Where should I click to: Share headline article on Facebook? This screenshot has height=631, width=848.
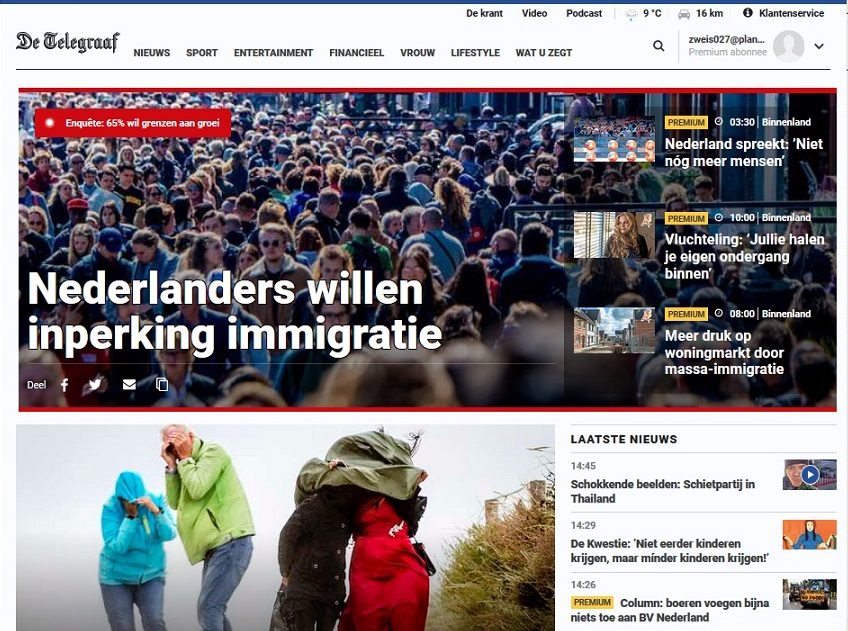click(65, 384)
